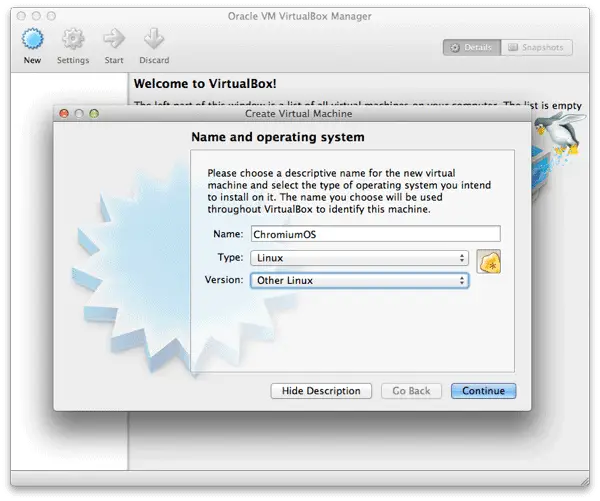Switch to the Snapshots tab

(536, 47)
